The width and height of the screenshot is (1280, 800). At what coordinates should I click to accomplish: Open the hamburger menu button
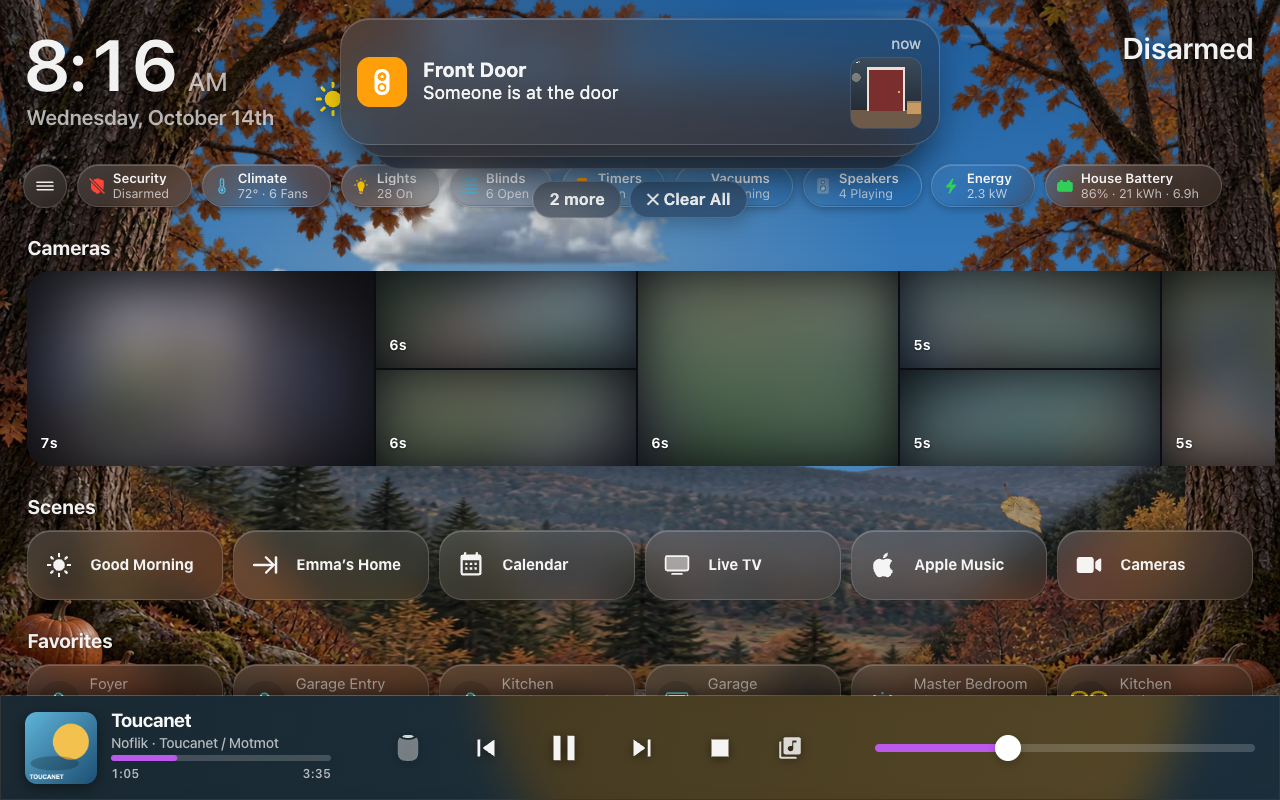[45, 186]
